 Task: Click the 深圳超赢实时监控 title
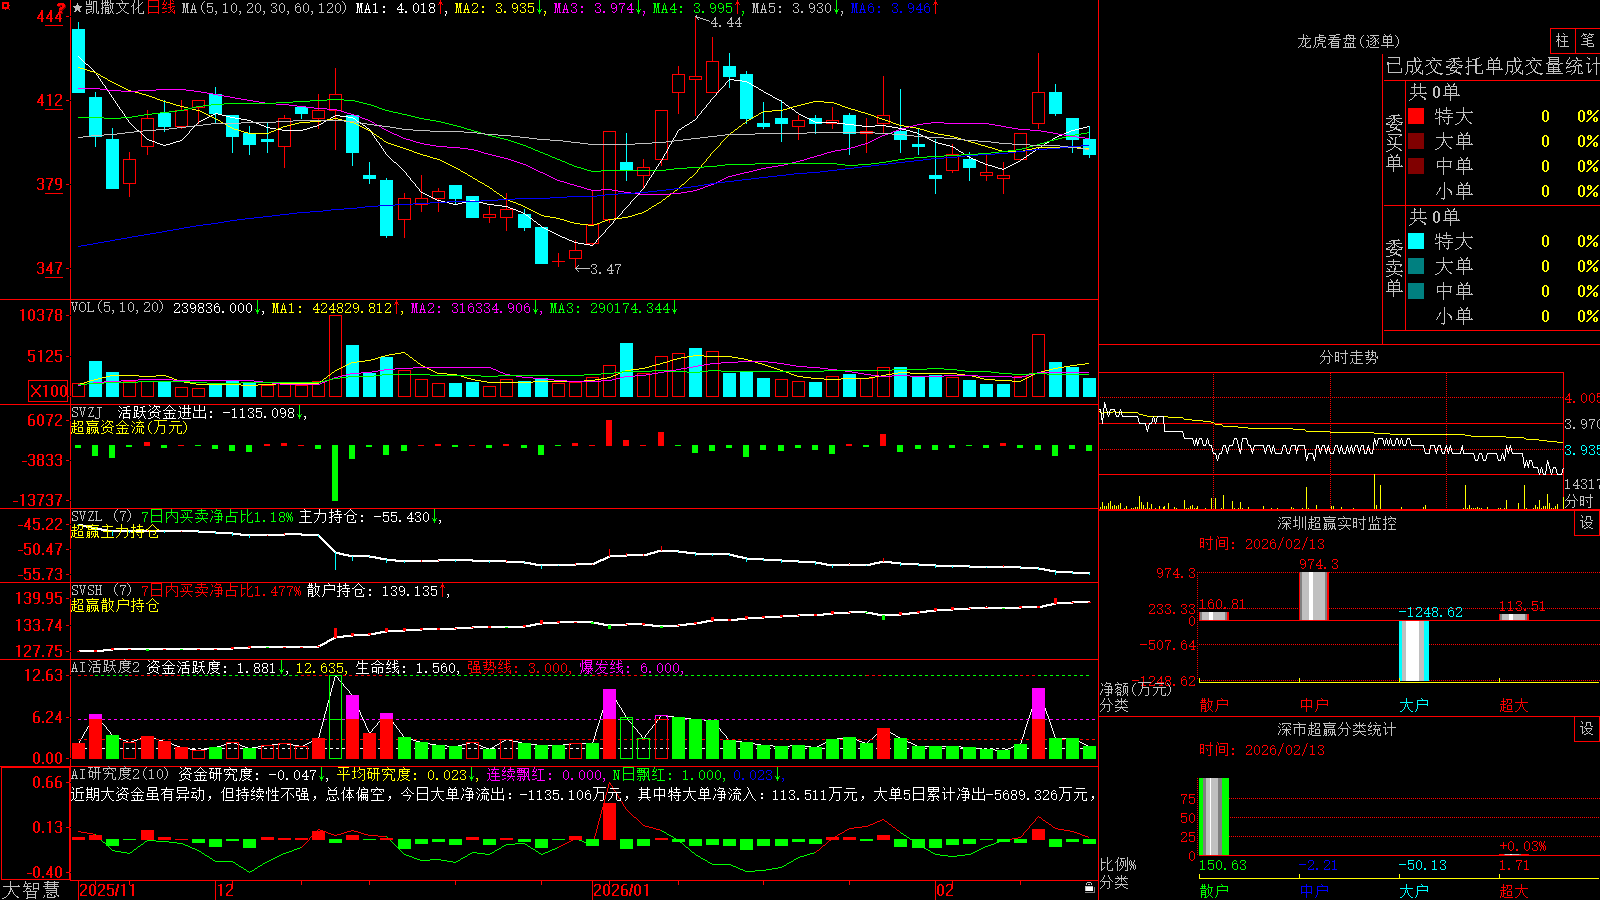[1336, 523]
